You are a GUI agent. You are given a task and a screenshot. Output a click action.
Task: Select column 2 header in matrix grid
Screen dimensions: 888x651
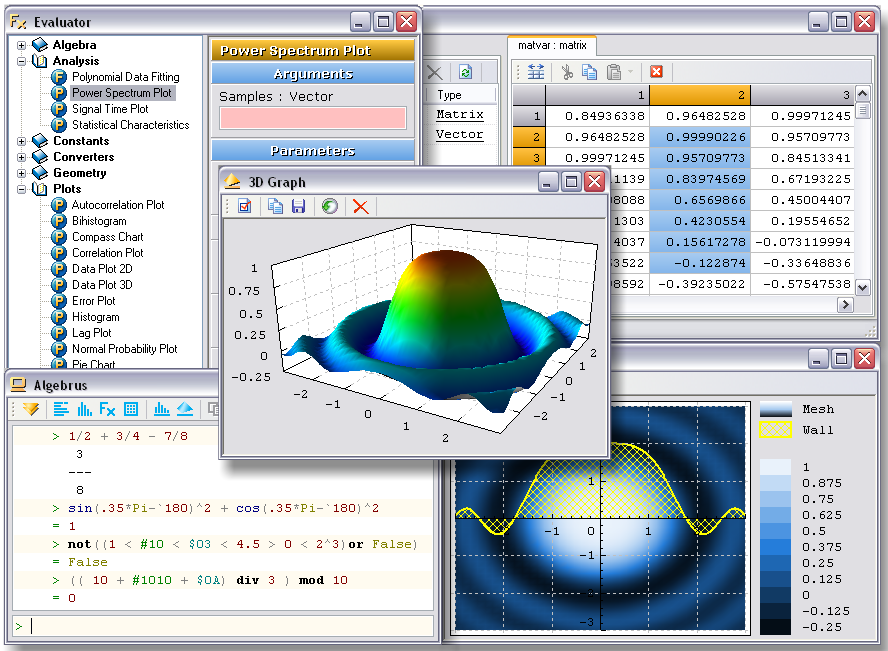[x=699, y=95]
